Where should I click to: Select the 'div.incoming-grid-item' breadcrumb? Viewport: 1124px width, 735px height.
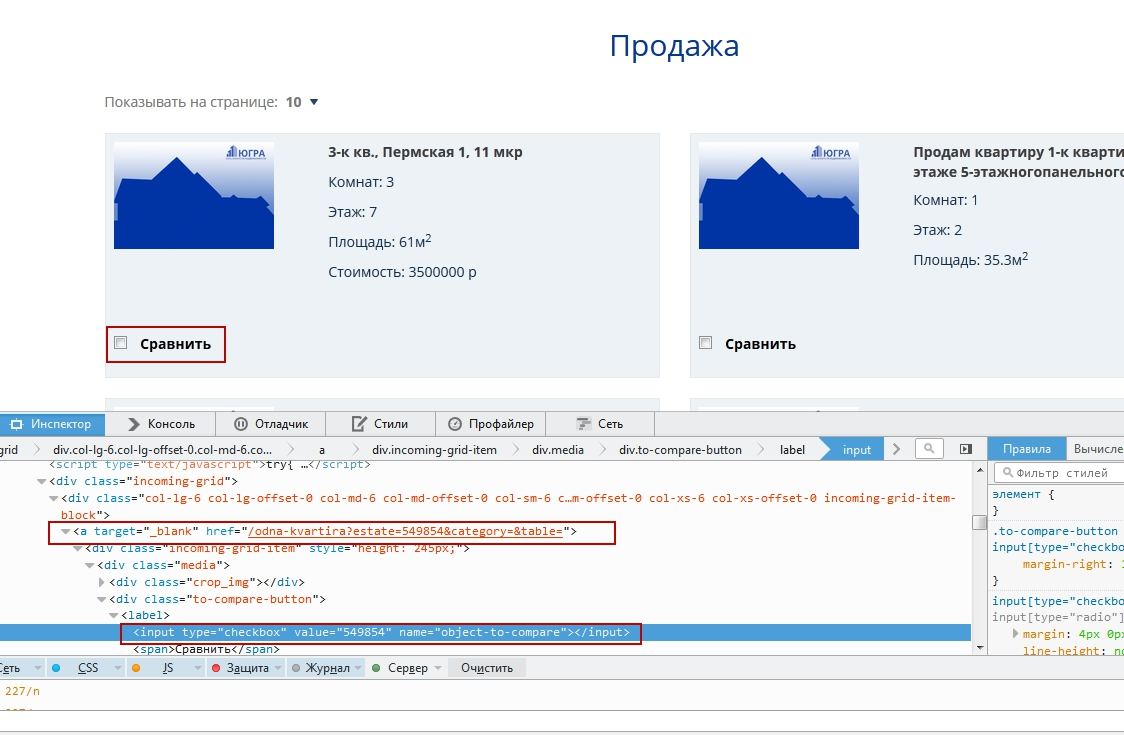[x=434, y=450]
